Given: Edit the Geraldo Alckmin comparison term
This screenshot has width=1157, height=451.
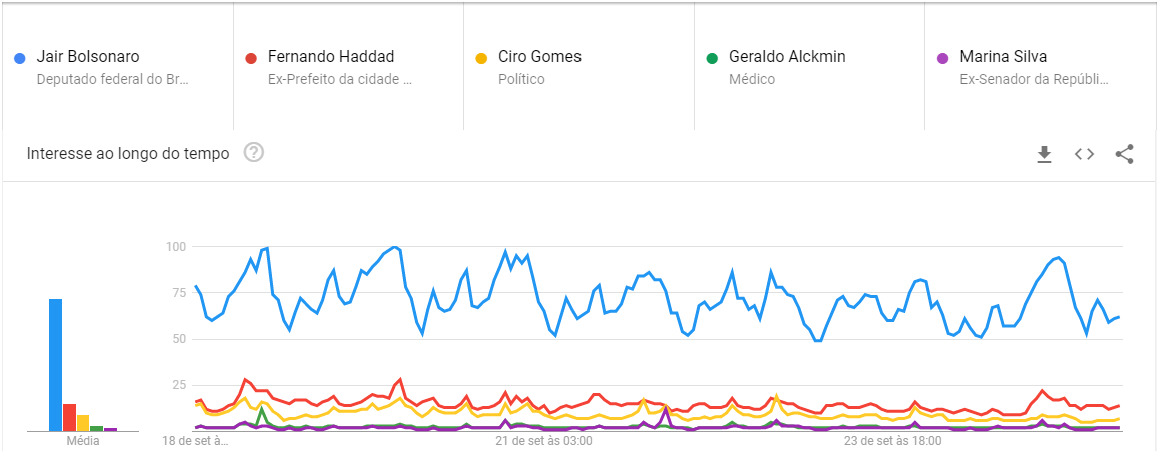Looking at the screenshot, I should coord(787,57).
